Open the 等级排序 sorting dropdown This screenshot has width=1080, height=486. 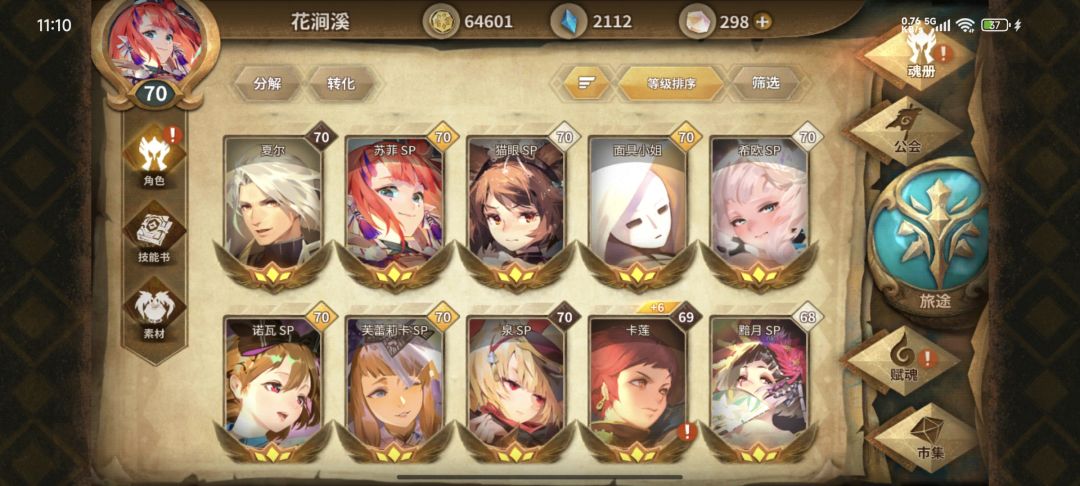pos(671,83)
